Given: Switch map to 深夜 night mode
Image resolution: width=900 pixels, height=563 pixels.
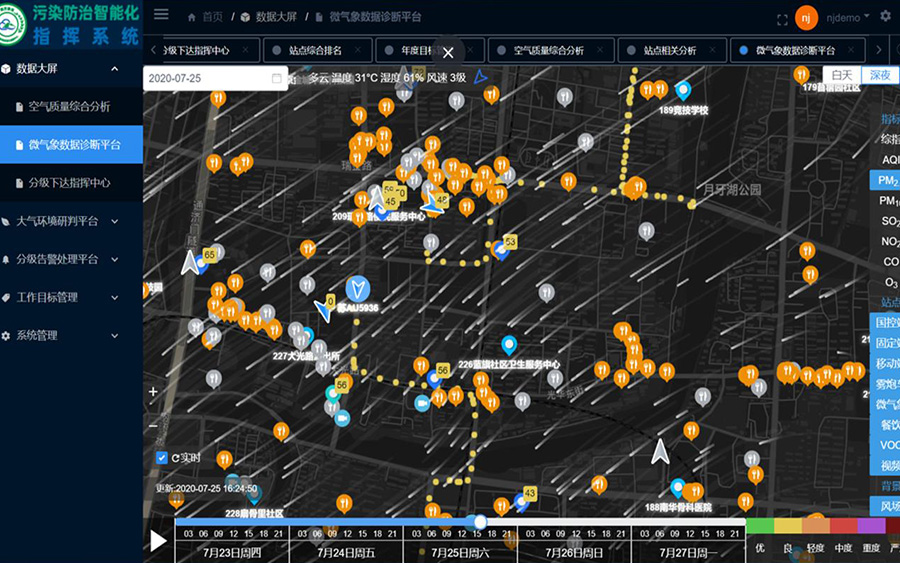Looking at the screenshot, I should (x=880, y=75).
